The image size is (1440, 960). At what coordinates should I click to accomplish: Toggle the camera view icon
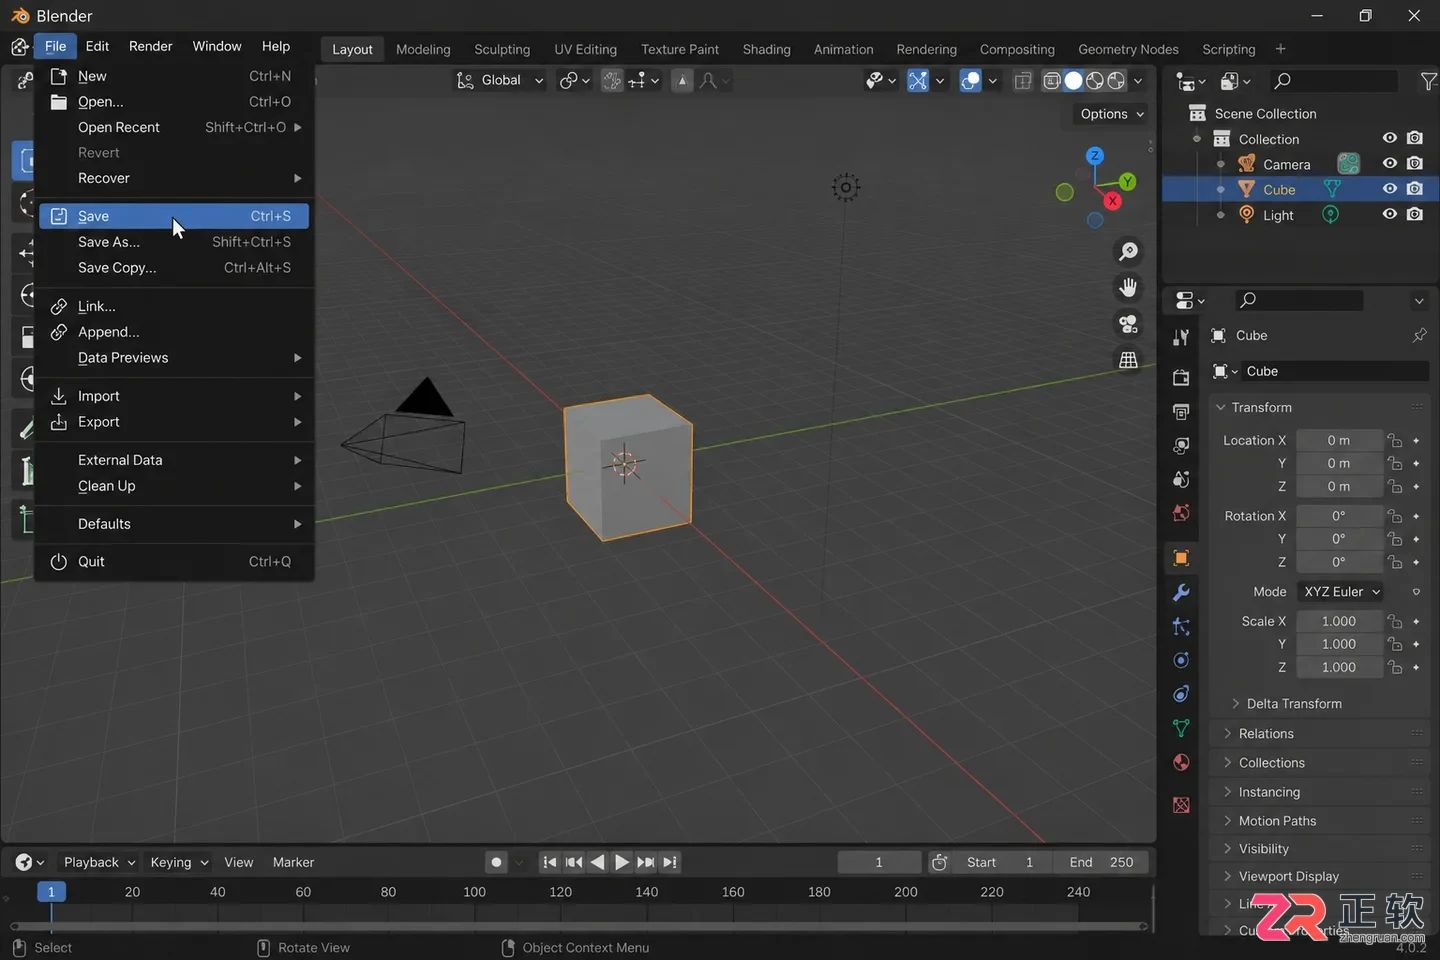(1128, 324)
